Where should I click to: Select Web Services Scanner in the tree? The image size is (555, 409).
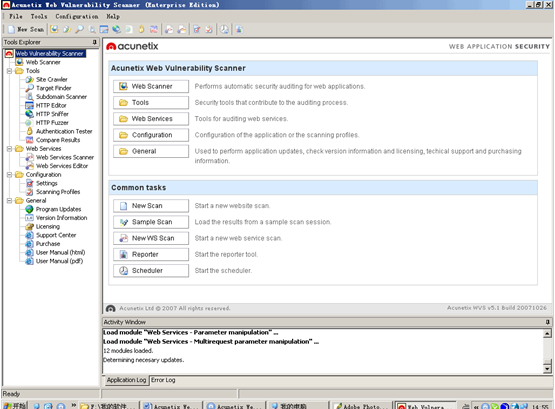pos(65,157)
